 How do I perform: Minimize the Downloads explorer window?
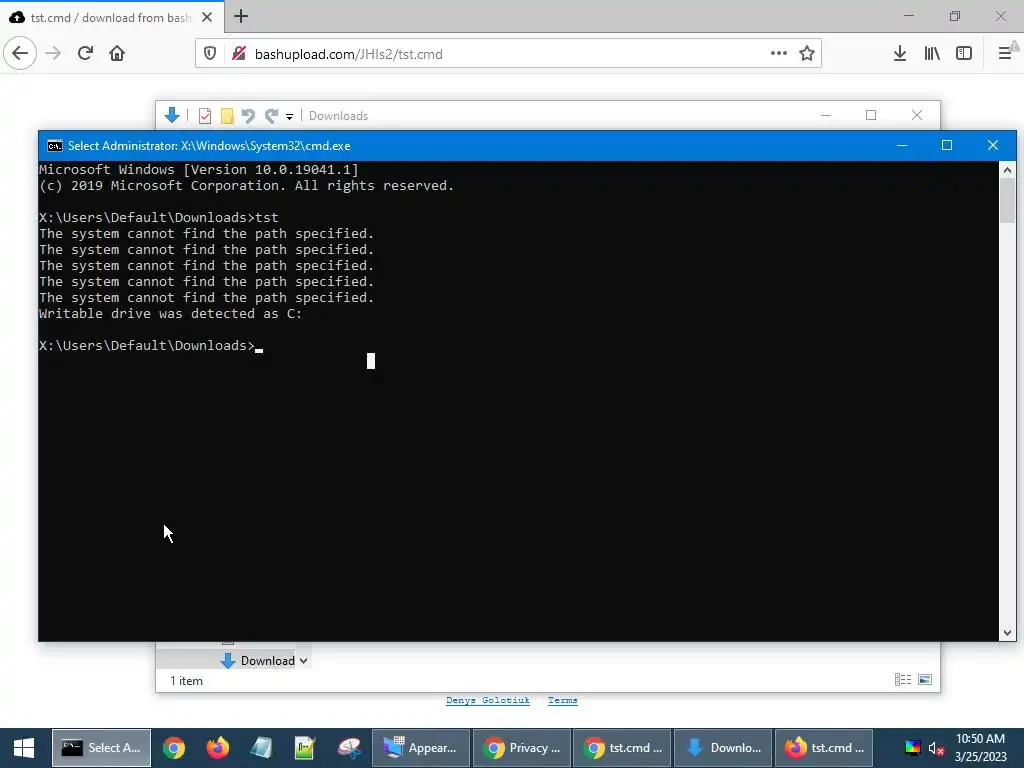(825, 116)
